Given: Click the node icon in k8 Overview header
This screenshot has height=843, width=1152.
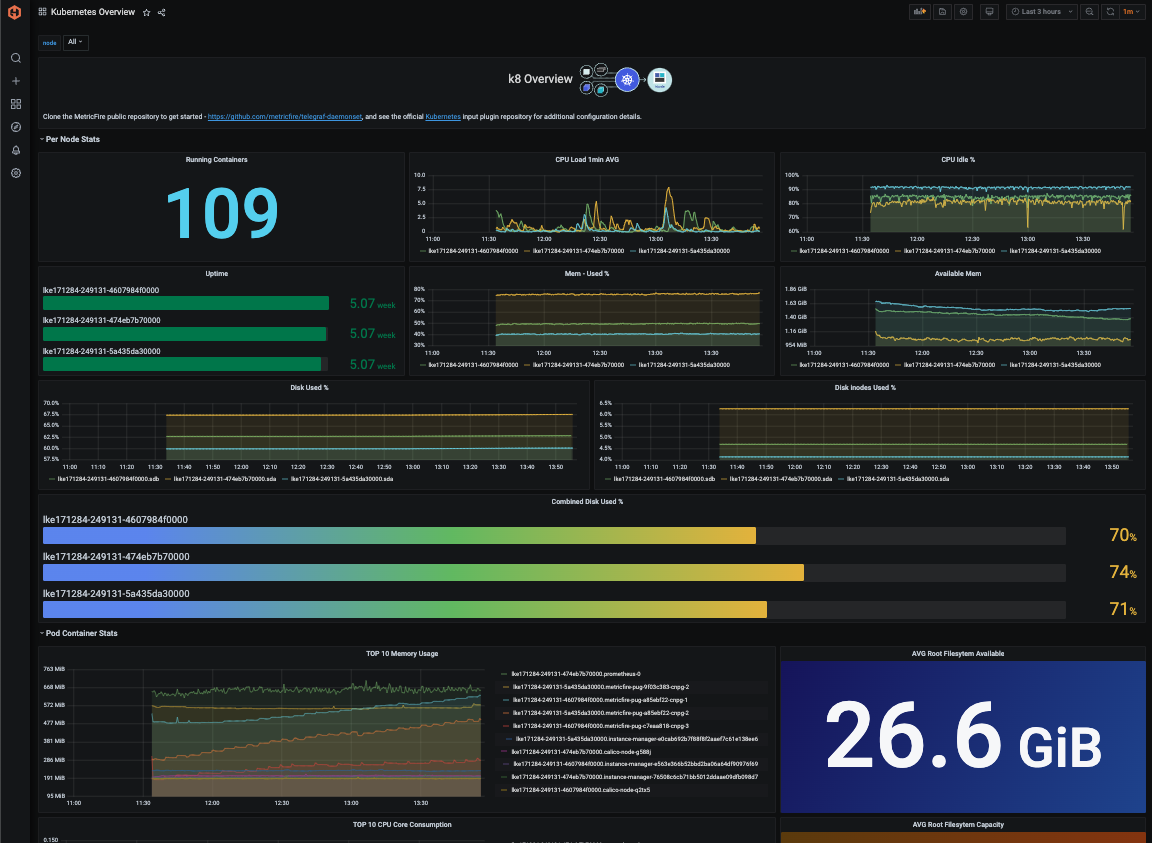Looking at the screenshot, I should (659, 79).
